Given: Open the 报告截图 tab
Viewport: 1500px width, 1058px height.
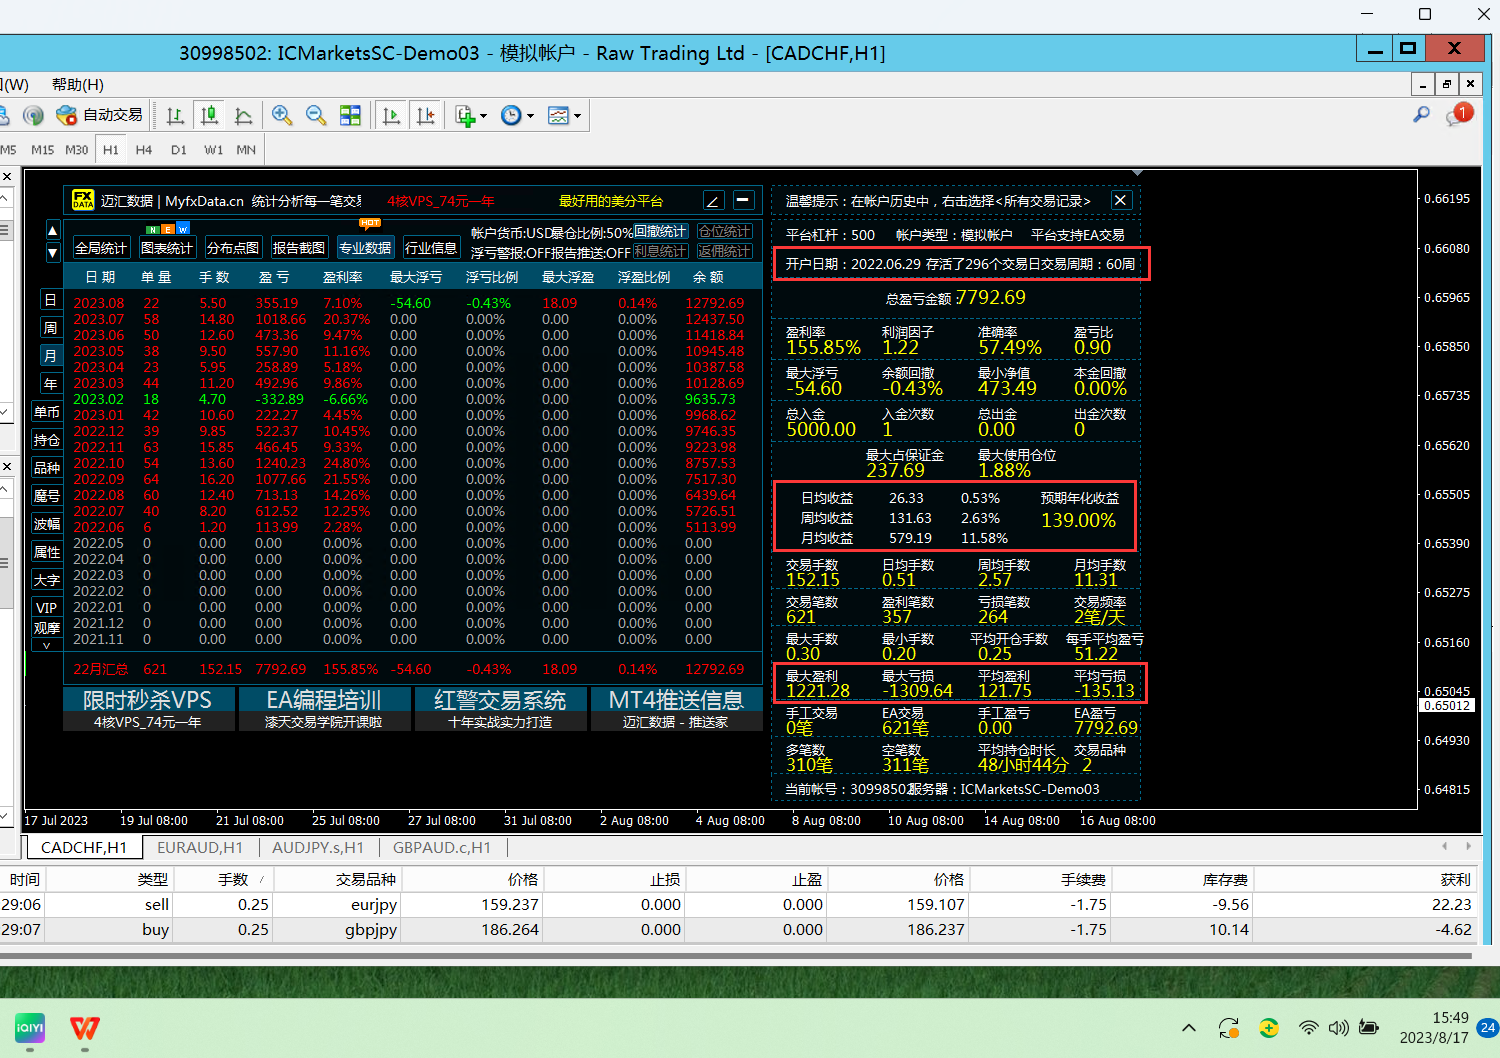Looking at the screenshot, I should click(299, 248).
